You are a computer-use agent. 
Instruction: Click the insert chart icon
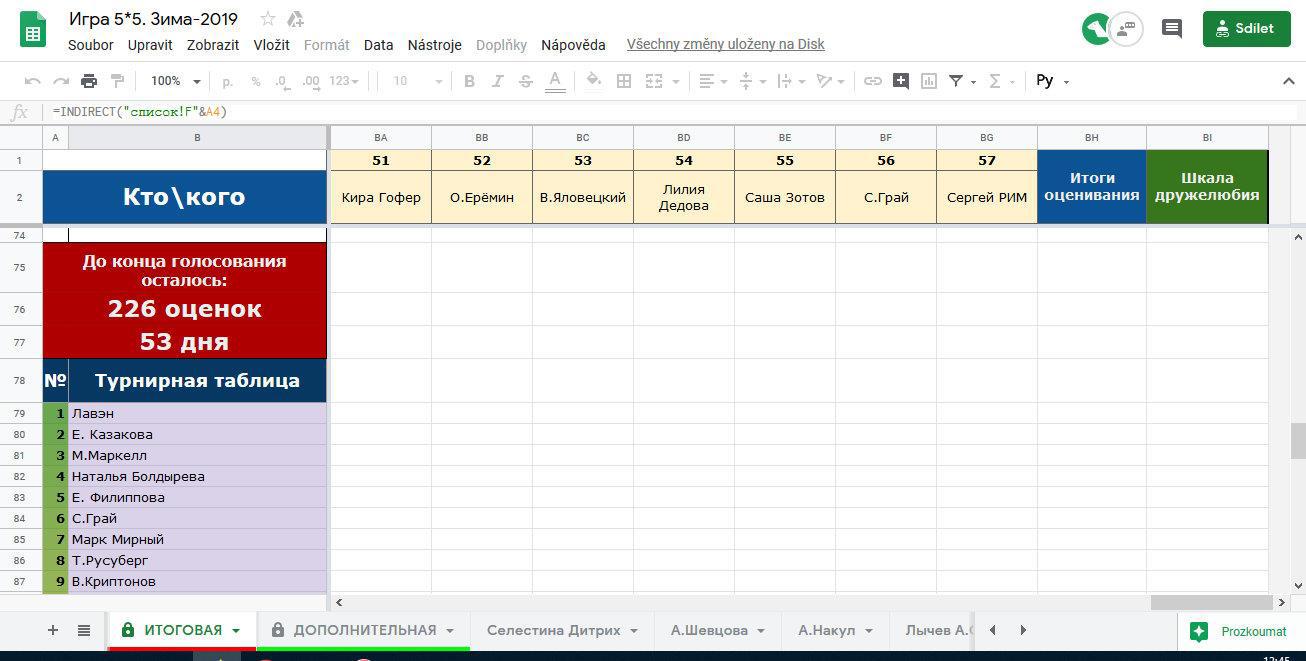[928, 81]
